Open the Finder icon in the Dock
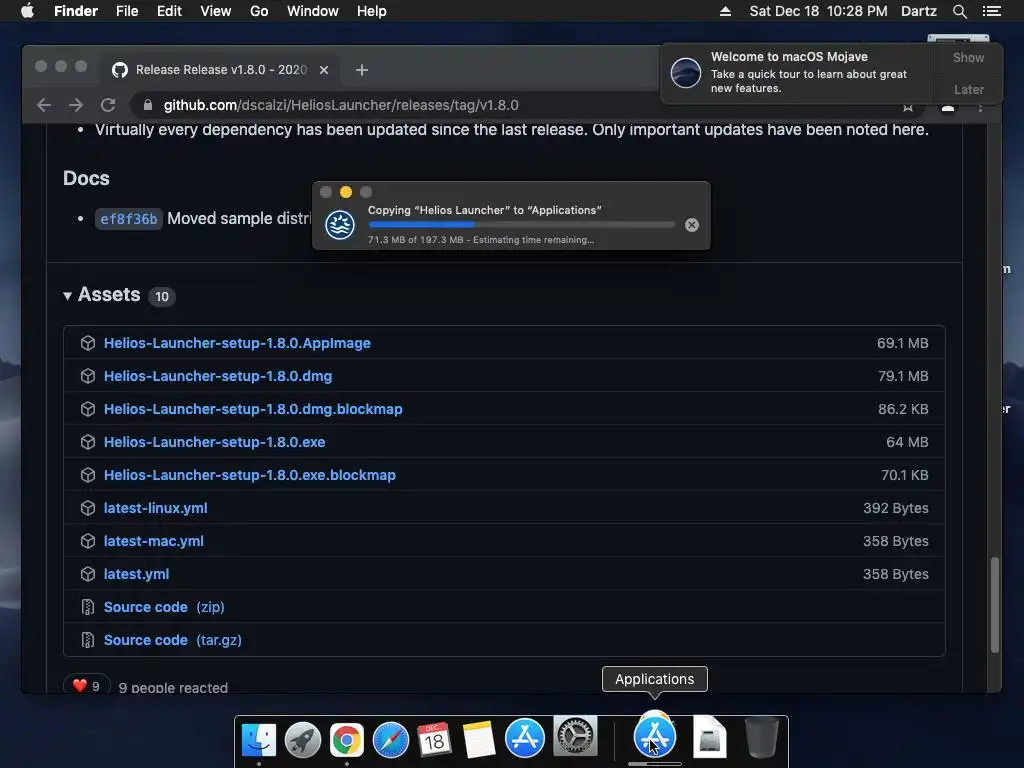This screenshot has height=768, width=1024. (259, 740)
